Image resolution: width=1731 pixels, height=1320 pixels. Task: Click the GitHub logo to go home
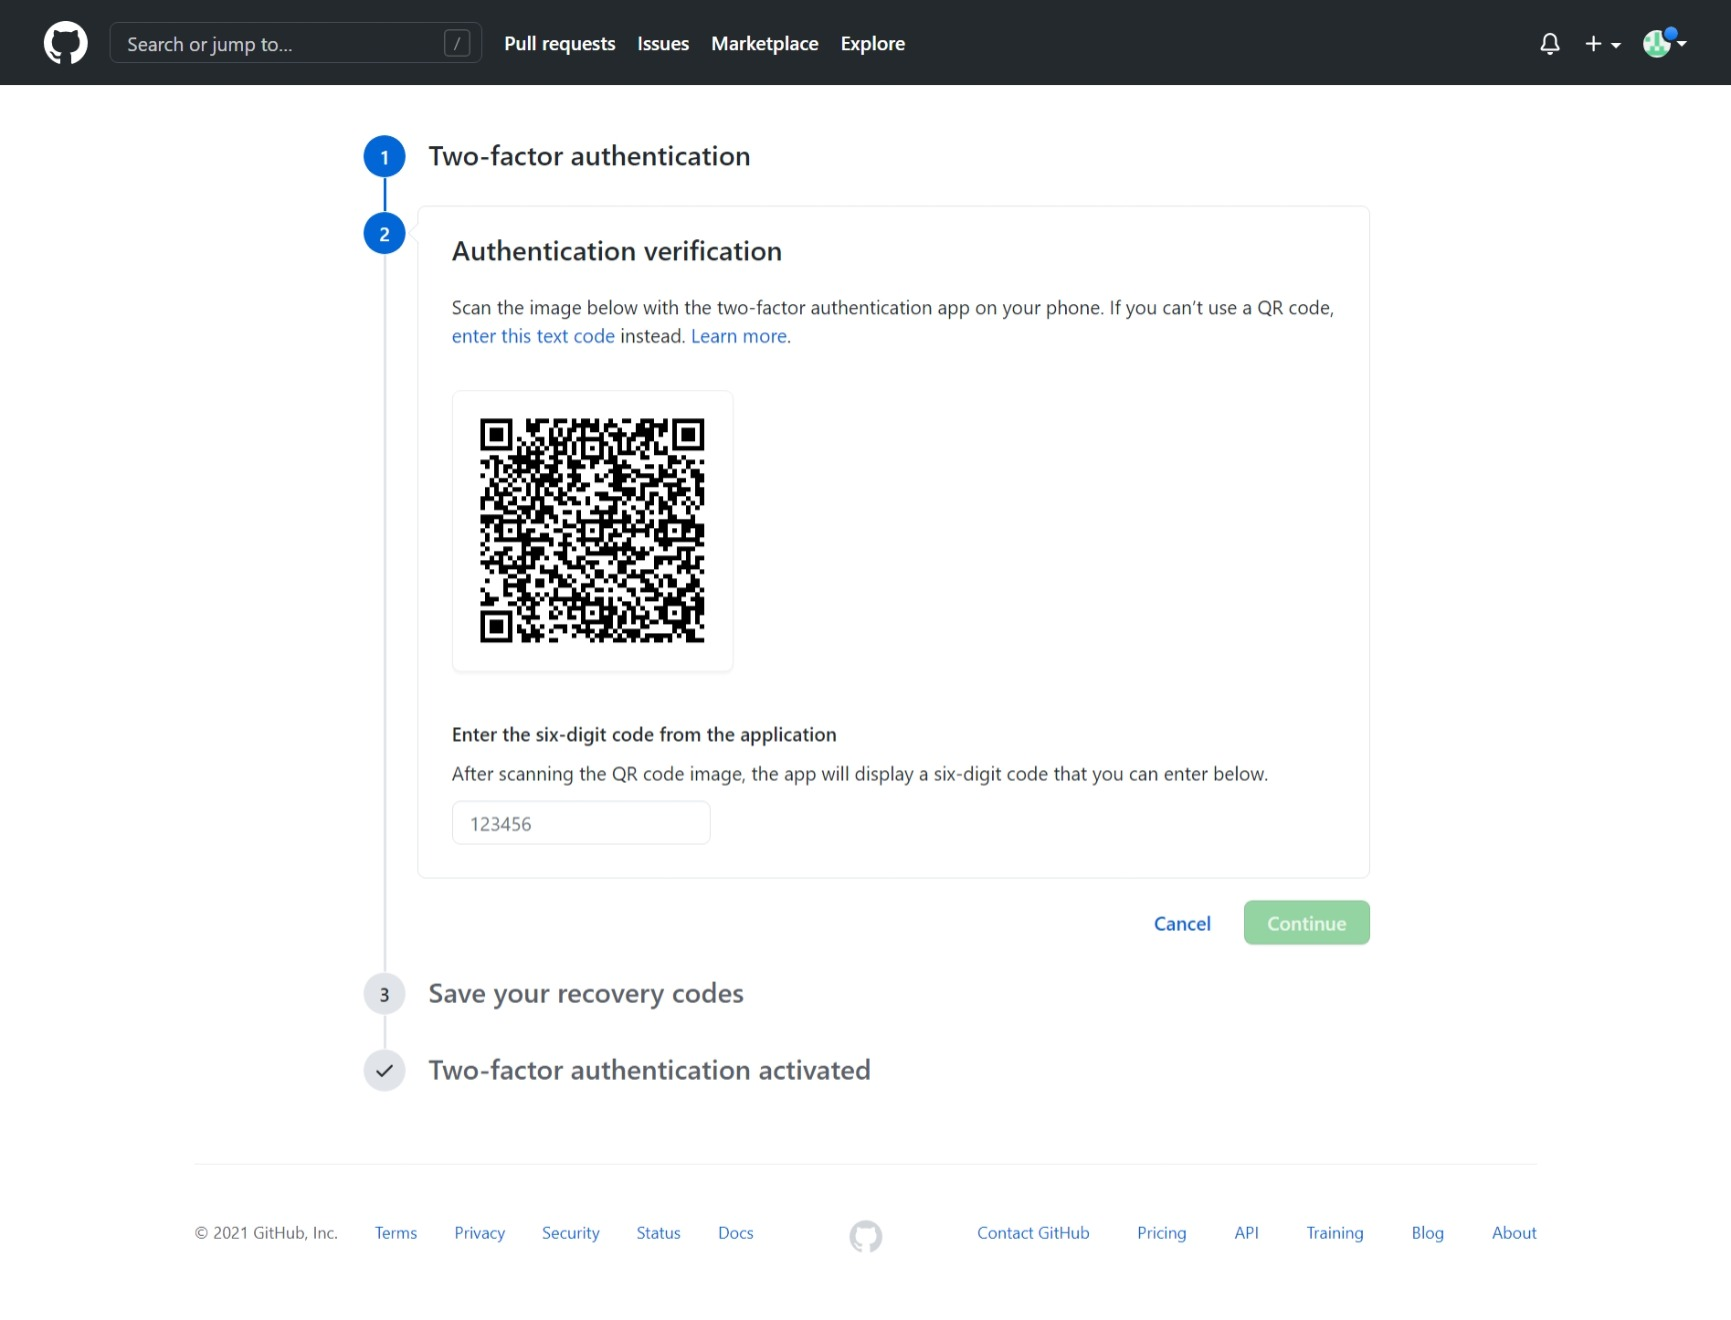click(x=65, y=42)
